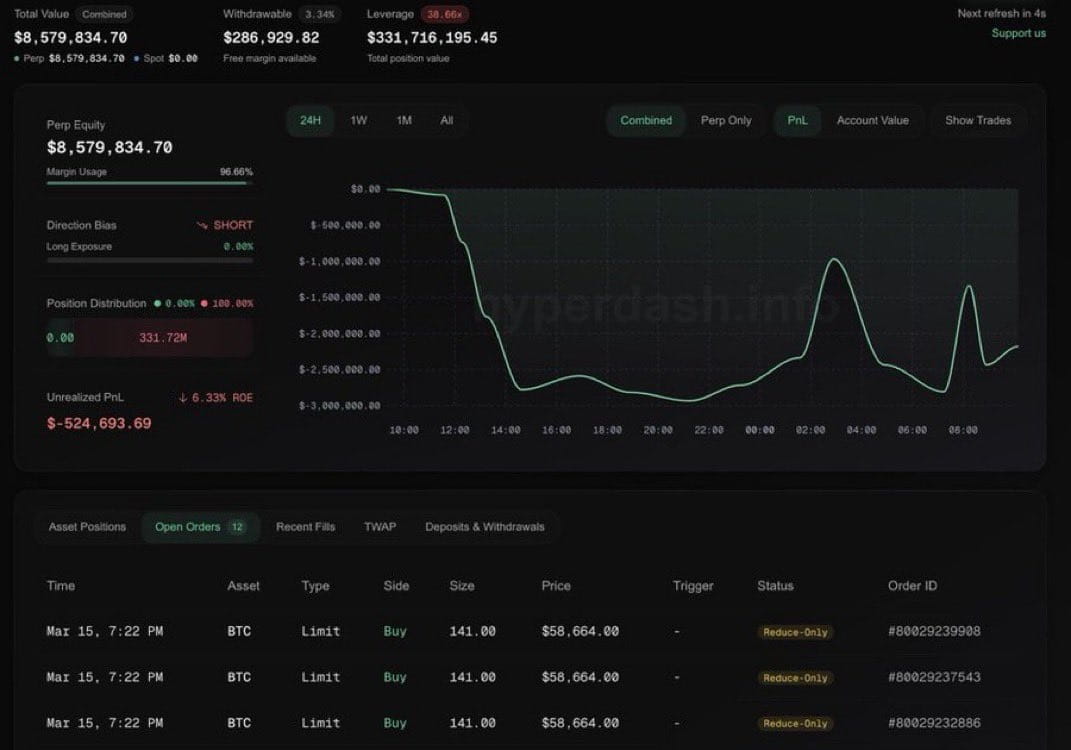The height and width of the screenshot is (750, 1071).
Task: Click the 38.66x leverage badge
Action: (444, 14)
